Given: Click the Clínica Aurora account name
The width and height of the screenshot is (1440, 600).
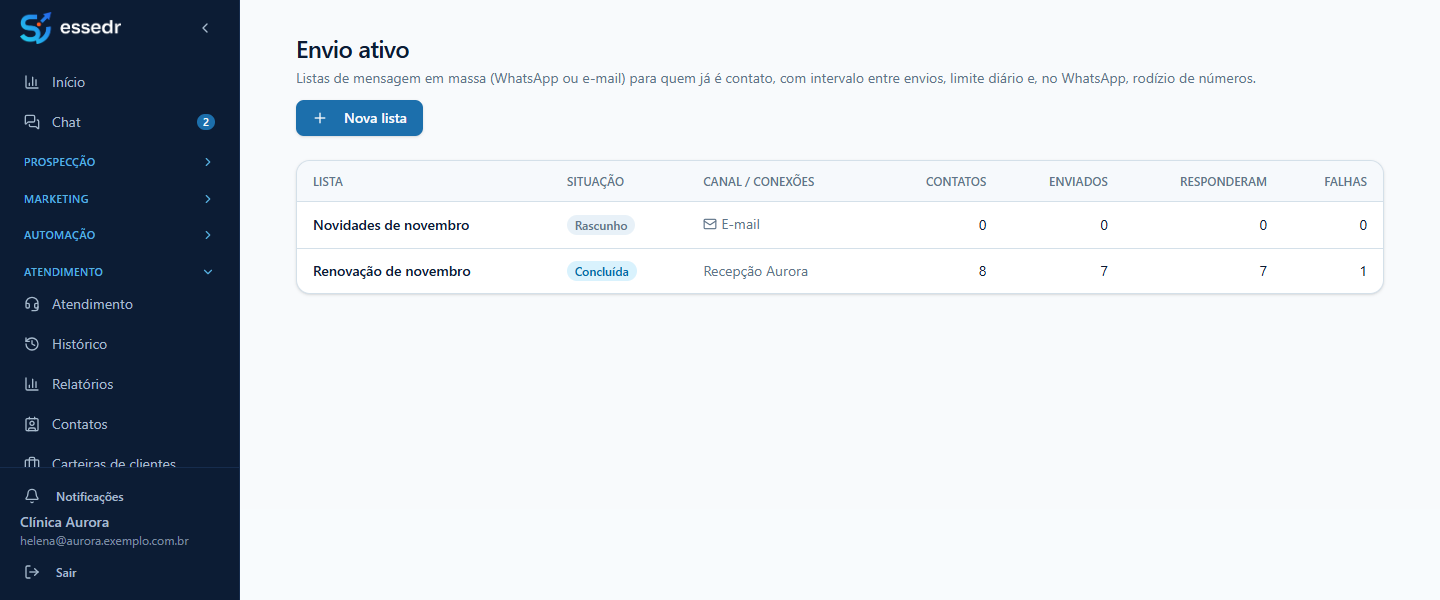Looking at the screenshot, I should (x=65, y=522).
